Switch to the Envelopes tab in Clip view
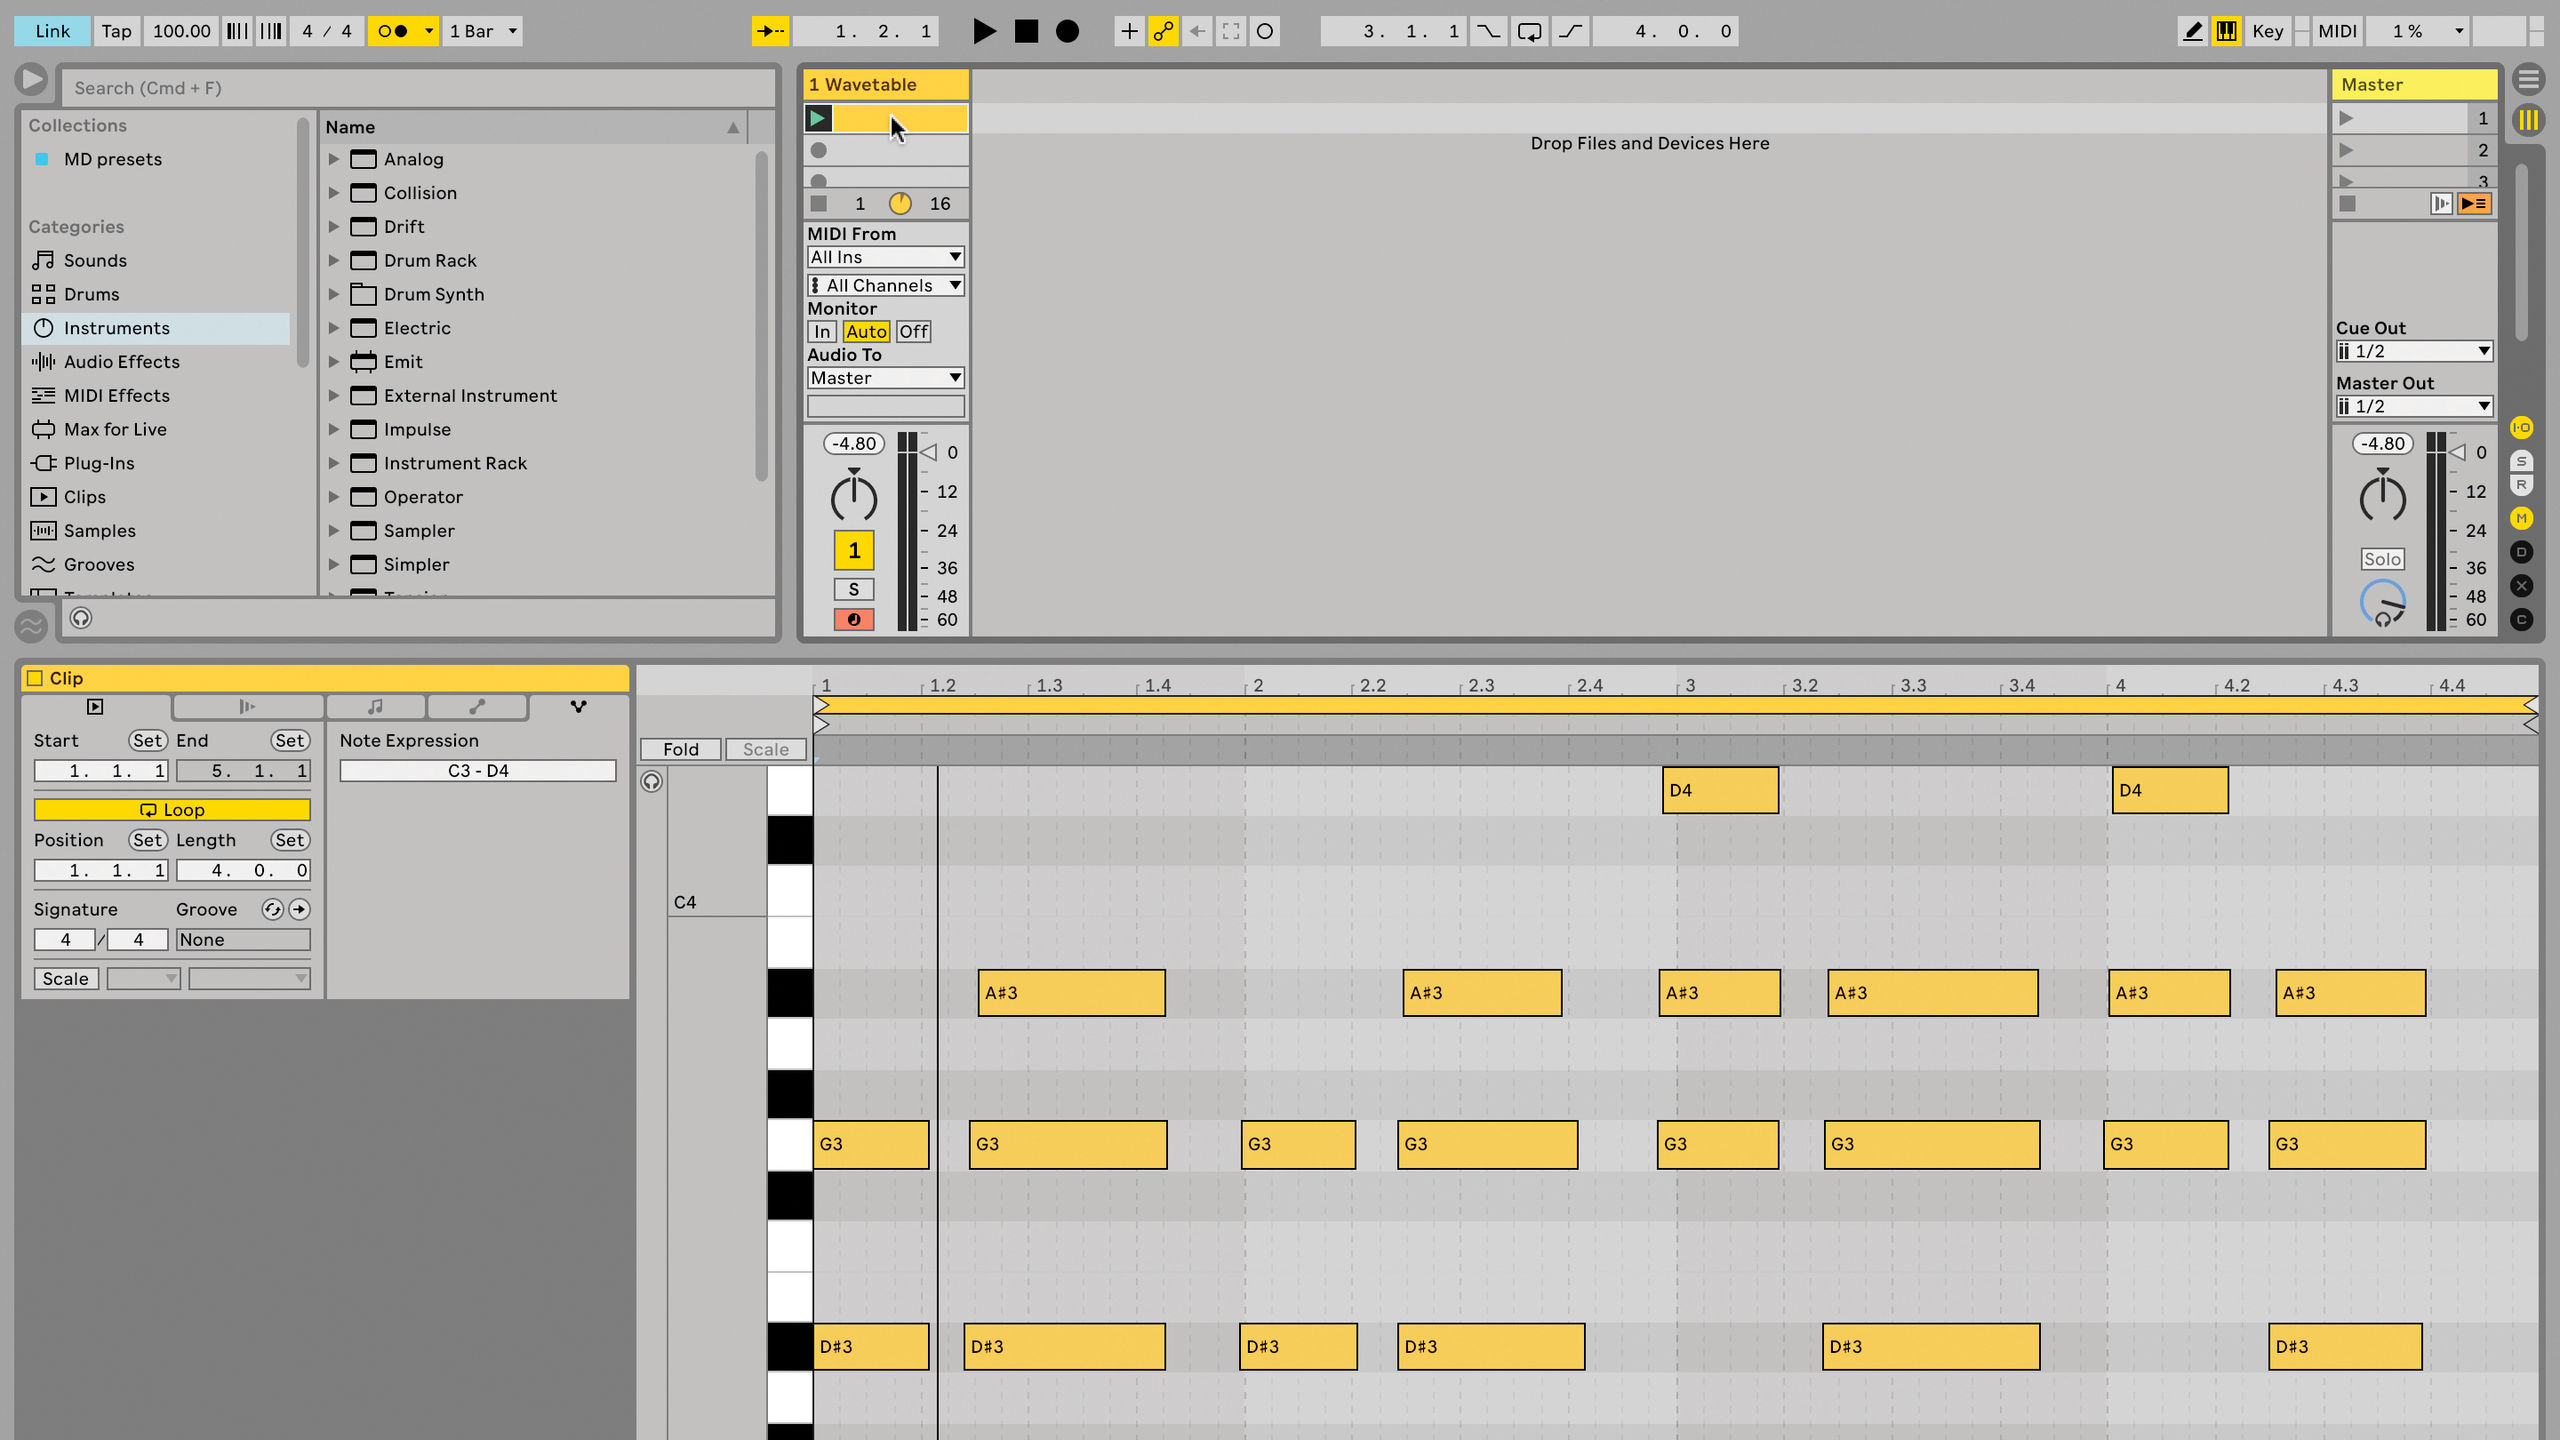Screen dimensions: 2560x1440 [x=477, y=707]
